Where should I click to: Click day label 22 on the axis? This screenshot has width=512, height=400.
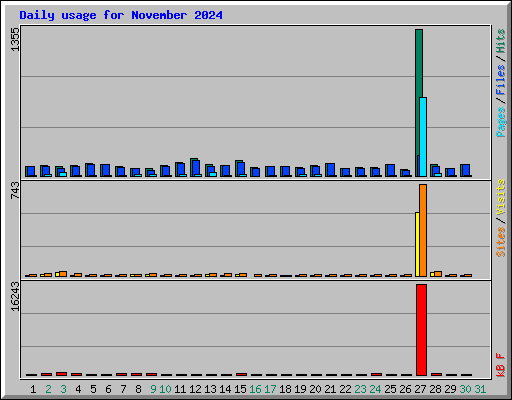pos(345,389)
